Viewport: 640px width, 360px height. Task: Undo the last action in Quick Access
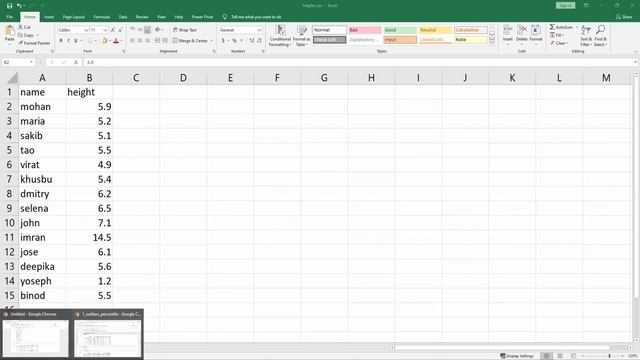pos(19,6)
